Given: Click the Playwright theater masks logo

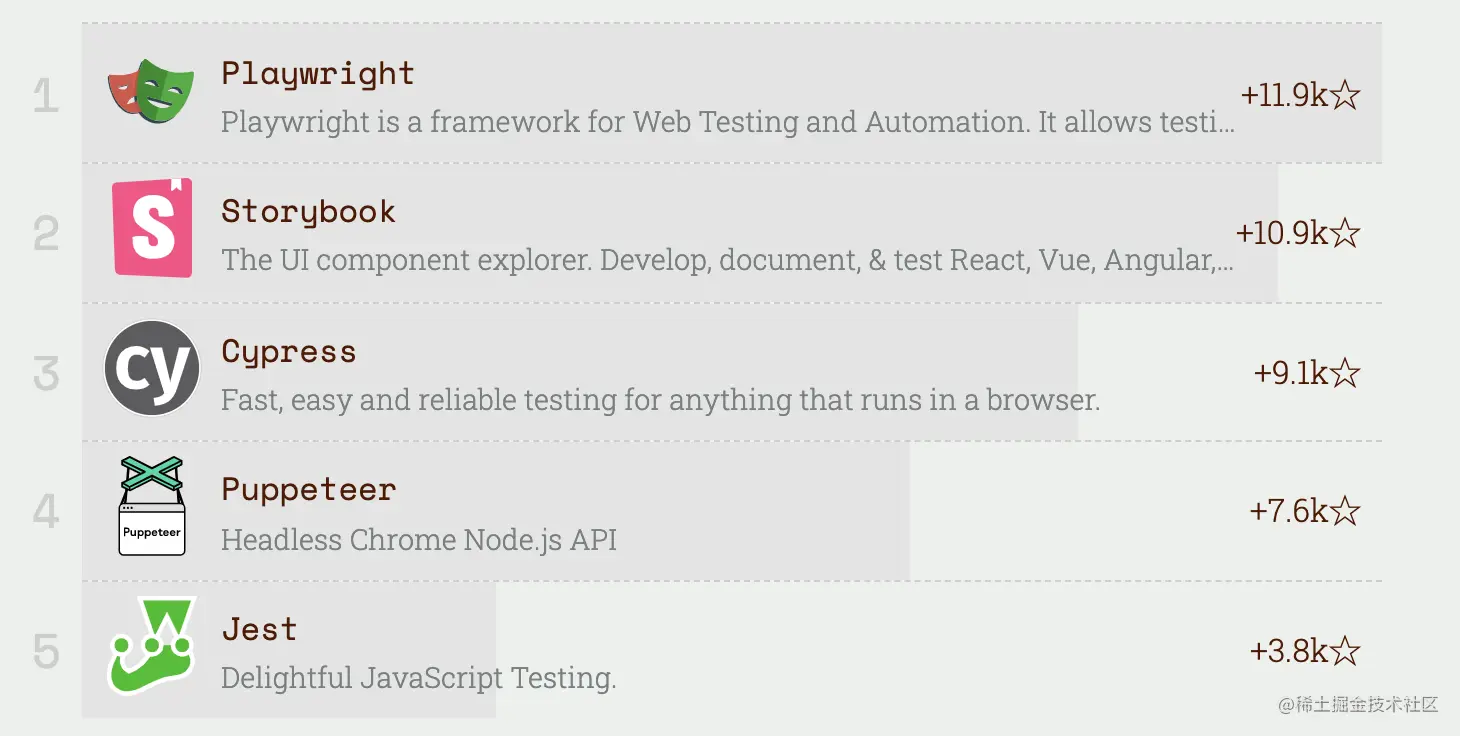Looking at the screenshot, I should pos(151,91).
